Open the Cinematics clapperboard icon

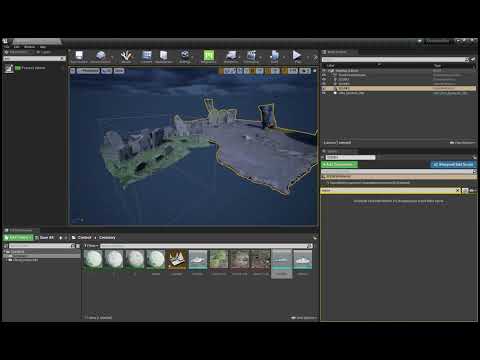tap(251, 56)
